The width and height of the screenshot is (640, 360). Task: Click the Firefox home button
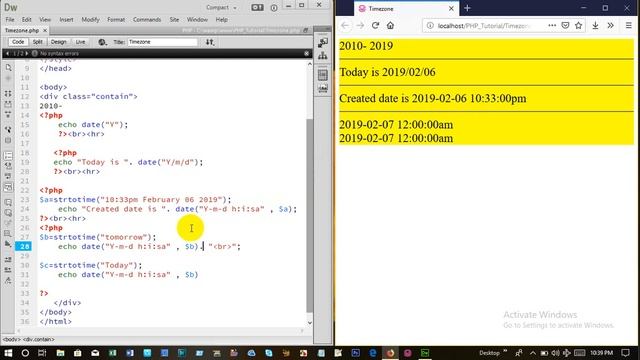[x=391, y=25]
